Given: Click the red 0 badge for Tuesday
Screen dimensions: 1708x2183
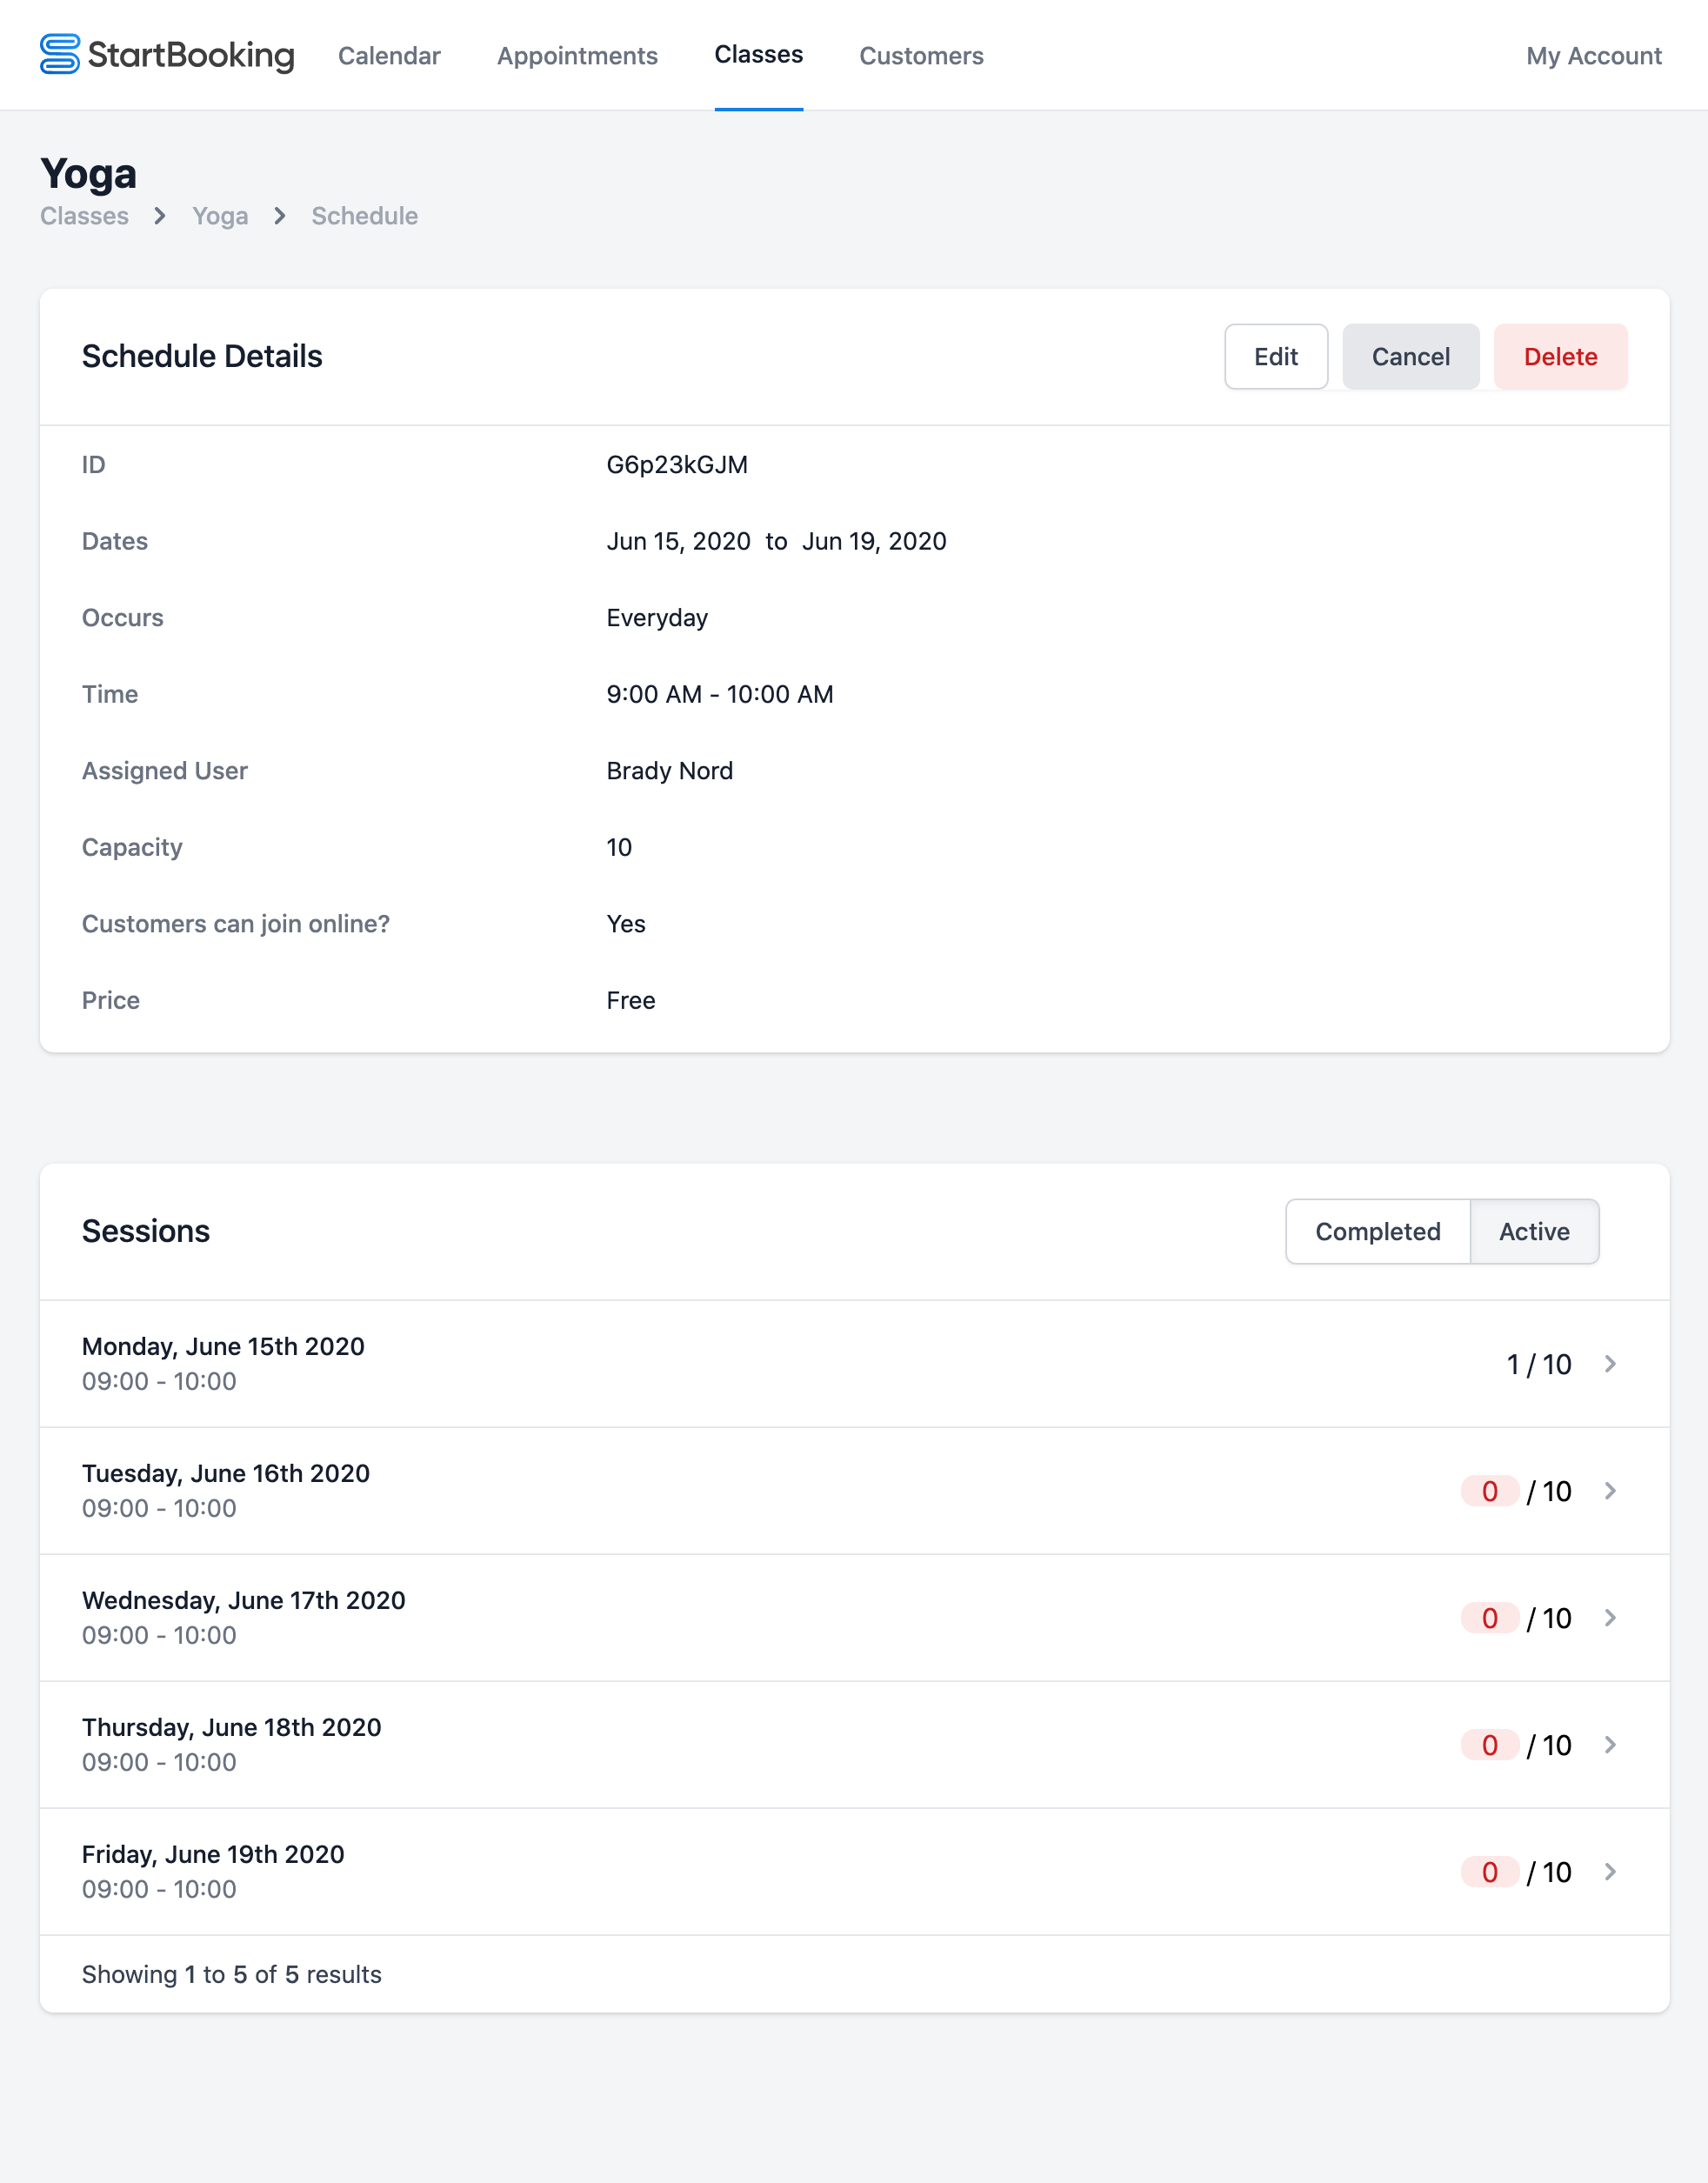Looking at the screenshot, I should pyautogui.click(x=1490, y=1491).
